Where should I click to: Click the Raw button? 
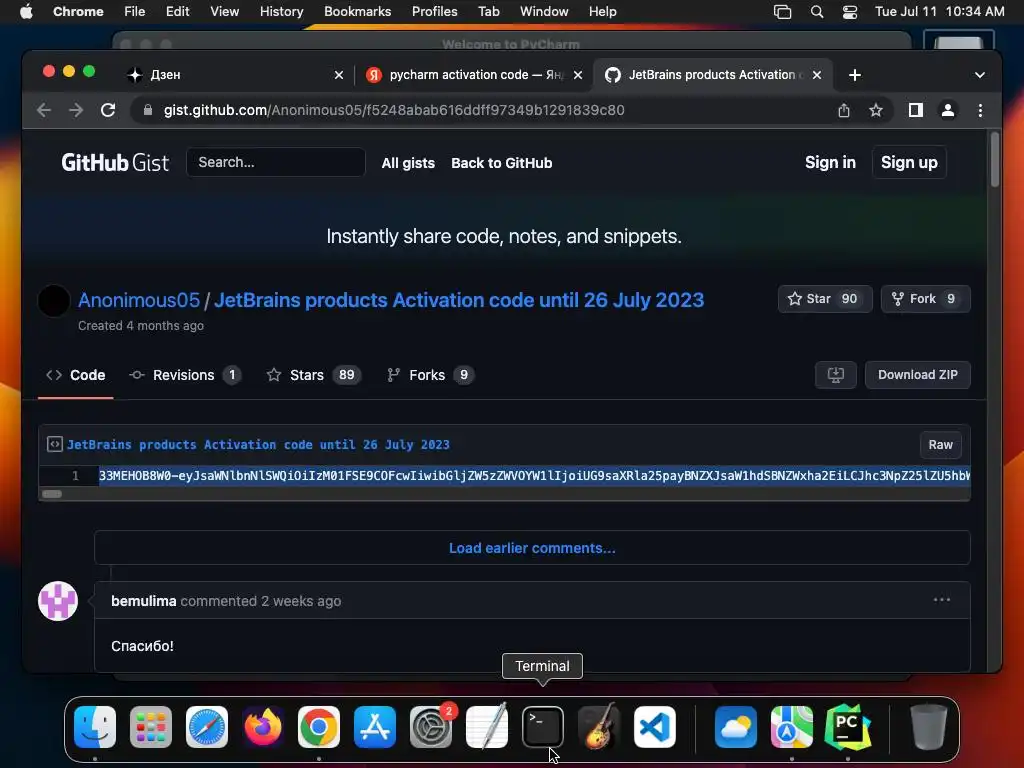coord(940,445)
